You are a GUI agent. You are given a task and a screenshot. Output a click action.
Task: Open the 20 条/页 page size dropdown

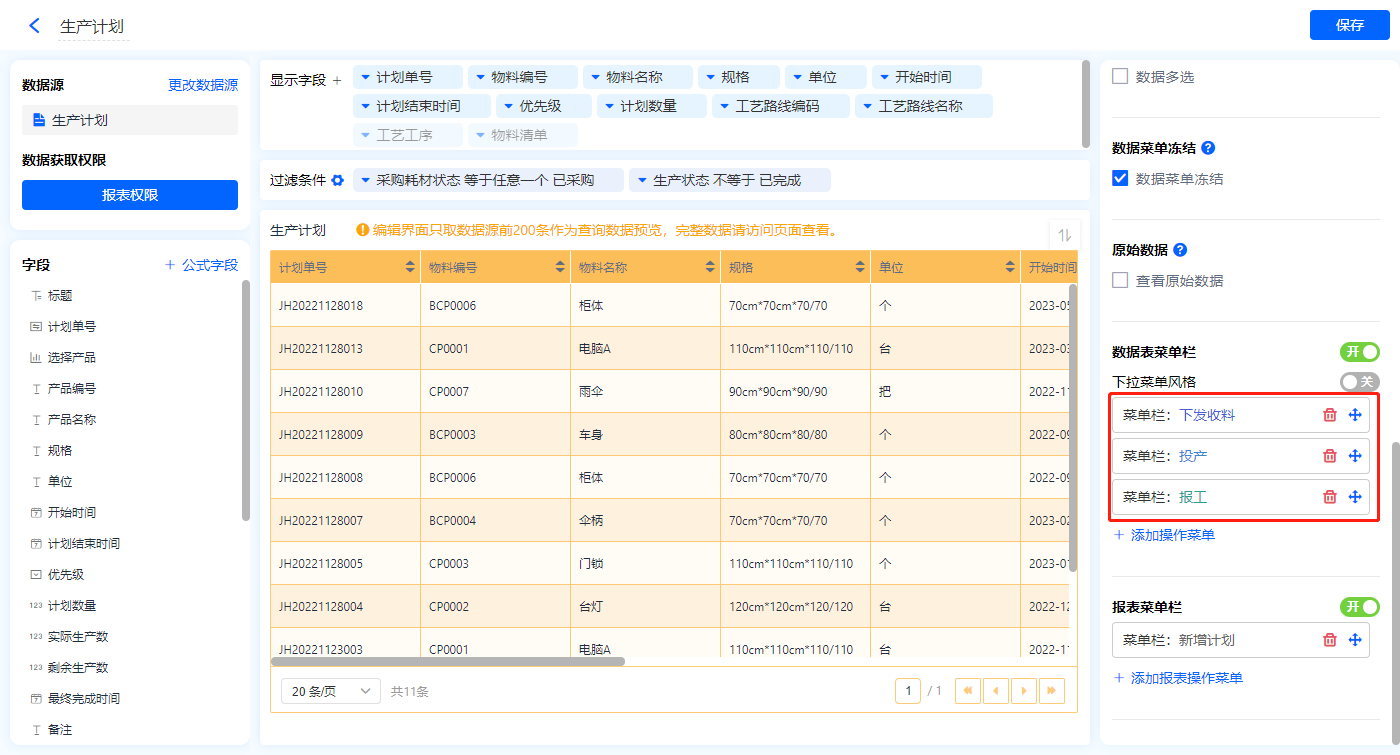pos(331,691)
